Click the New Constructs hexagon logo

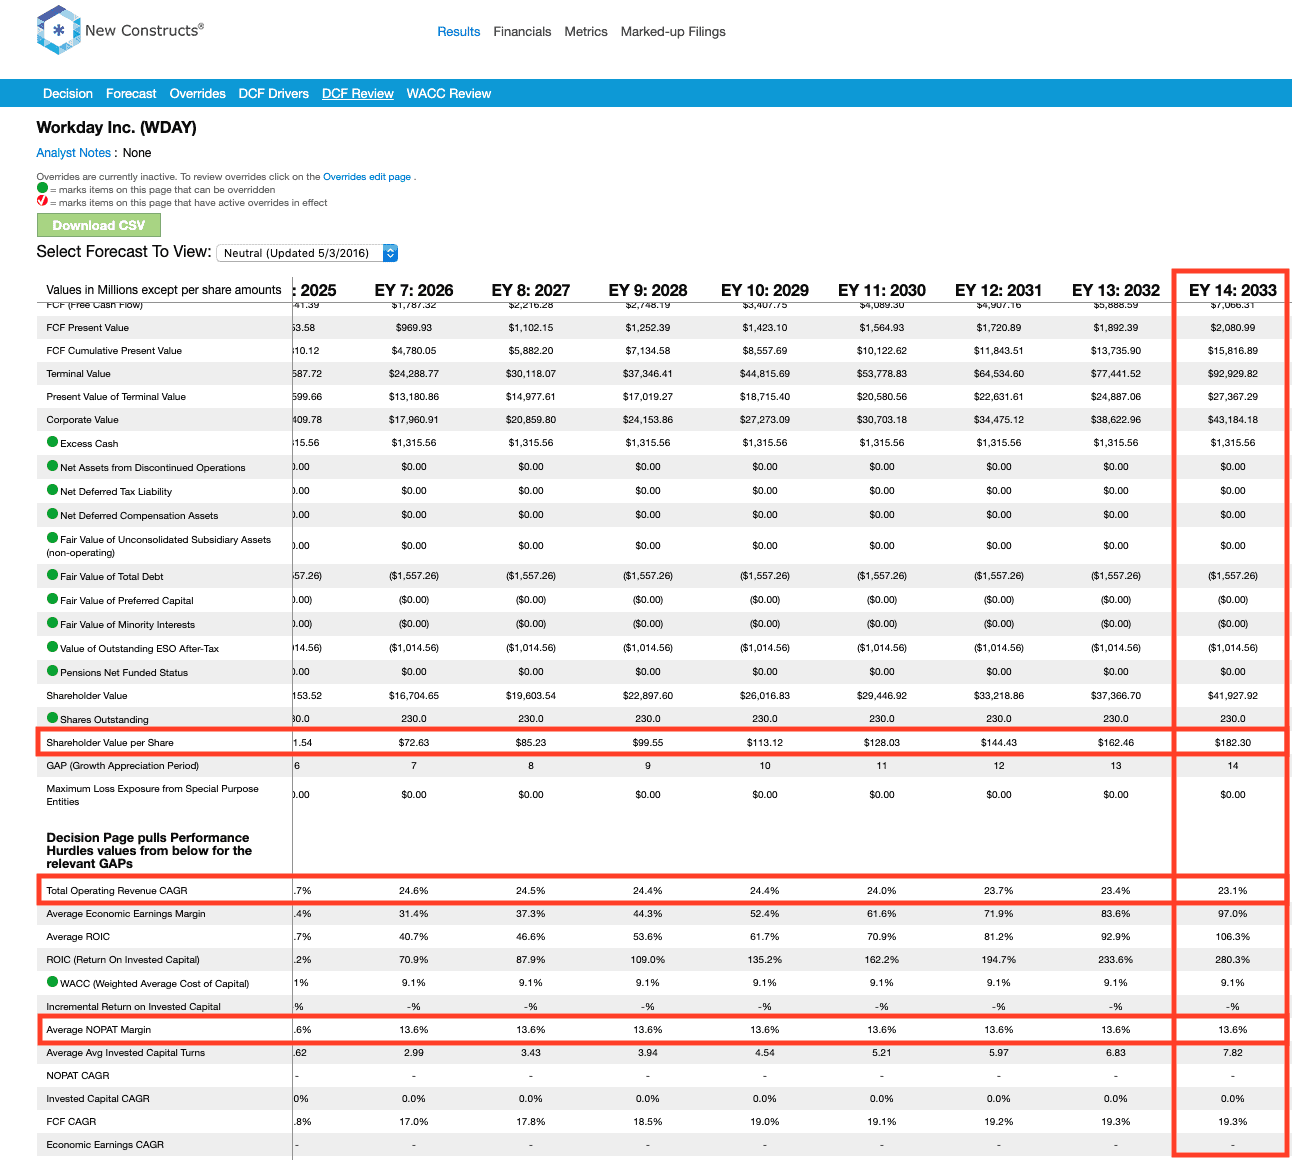58,30
